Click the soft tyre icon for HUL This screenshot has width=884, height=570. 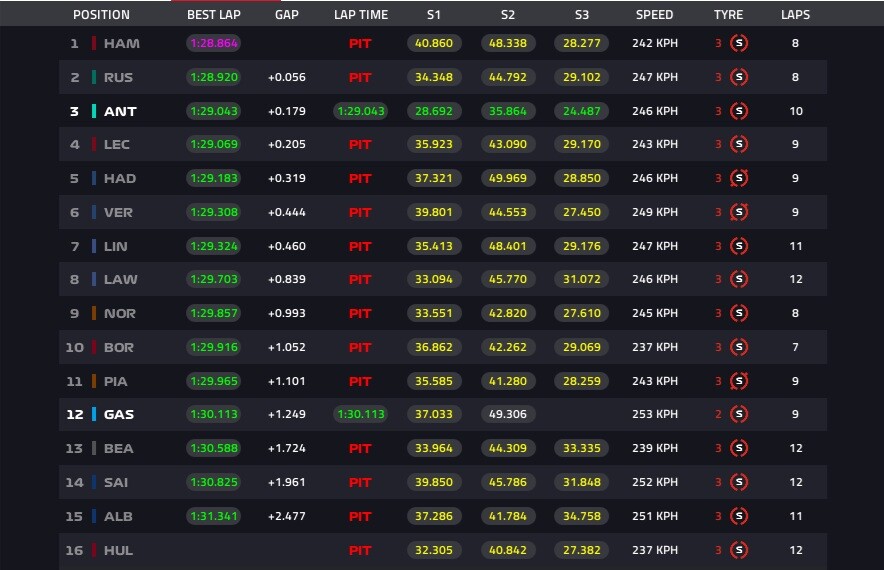[739, 550]
